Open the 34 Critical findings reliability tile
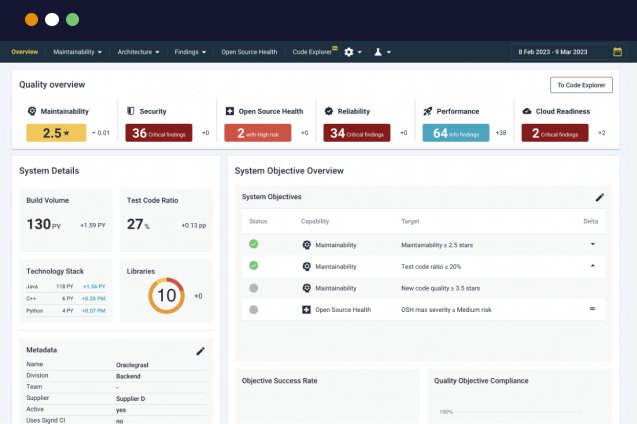This screenshot has height=424, width=637. pos(357,133)
